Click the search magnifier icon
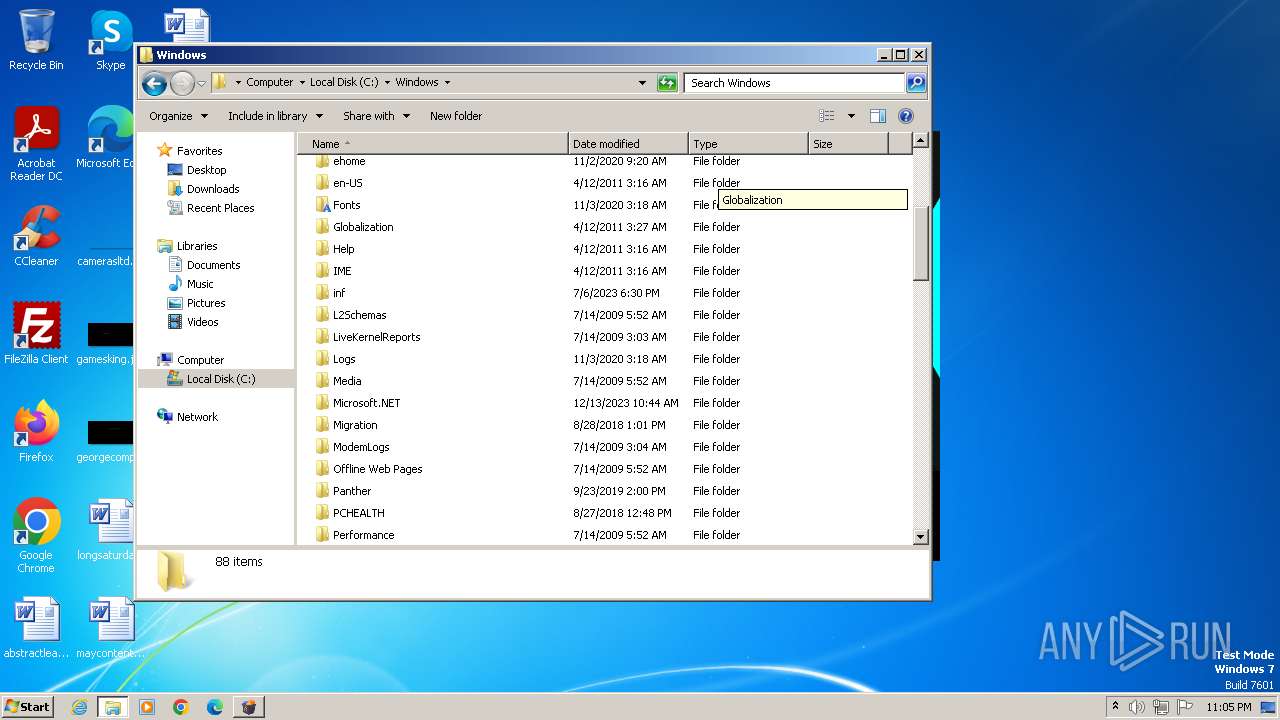The image size is (1280, 720). click(x=915, y=83)
